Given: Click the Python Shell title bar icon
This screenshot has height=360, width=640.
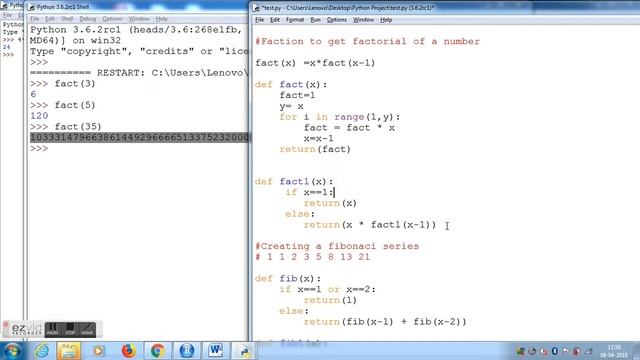Looking at the screenshot, I should (x=31, y=7).
